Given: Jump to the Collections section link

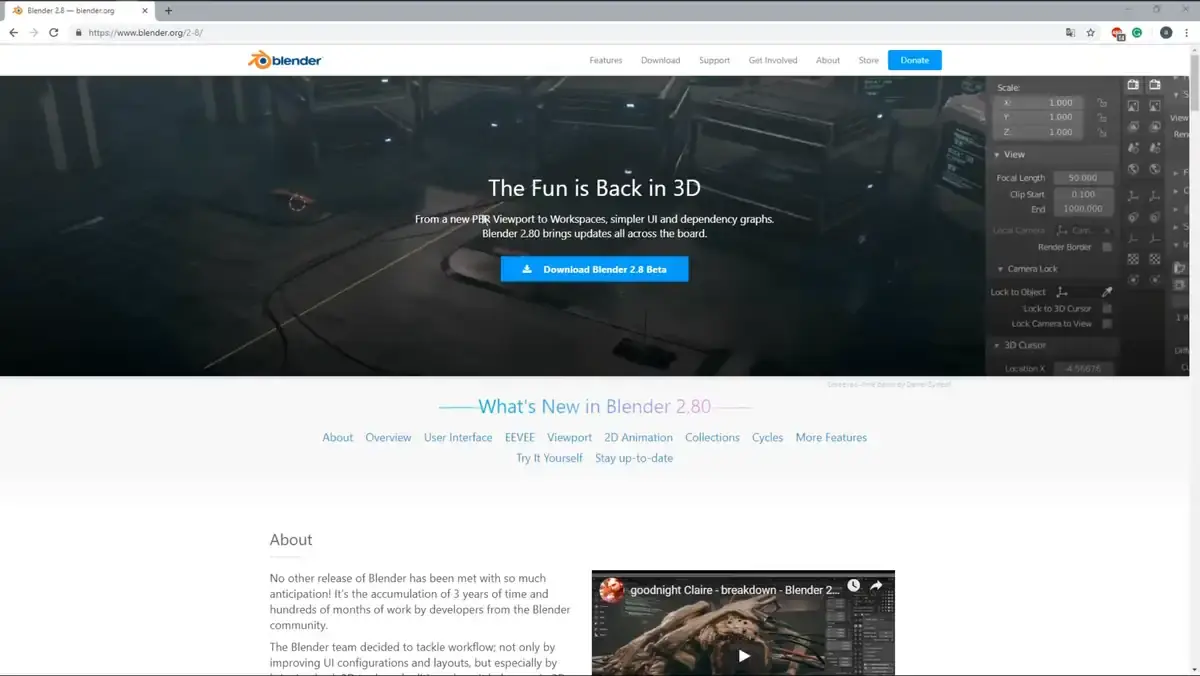Looking at the screenshot, I should tap(713, 437).
